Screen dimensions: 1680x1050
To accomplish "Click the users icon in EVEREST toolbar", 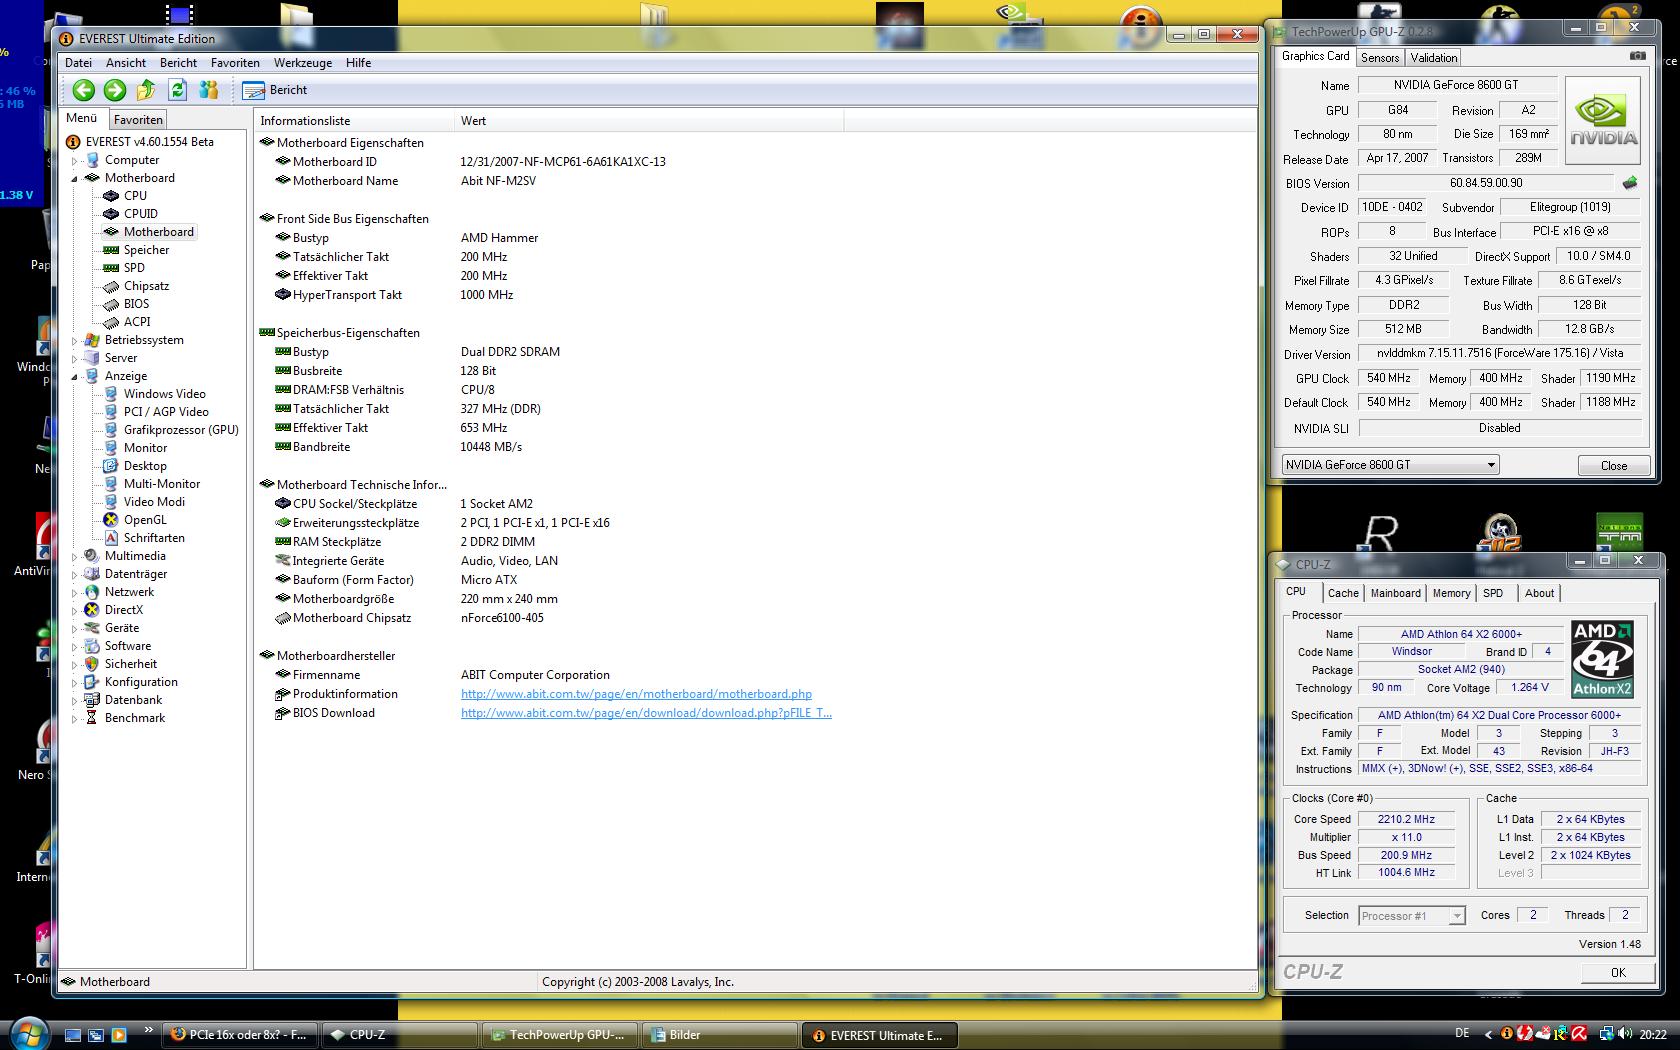I will (x=208, y=90).
